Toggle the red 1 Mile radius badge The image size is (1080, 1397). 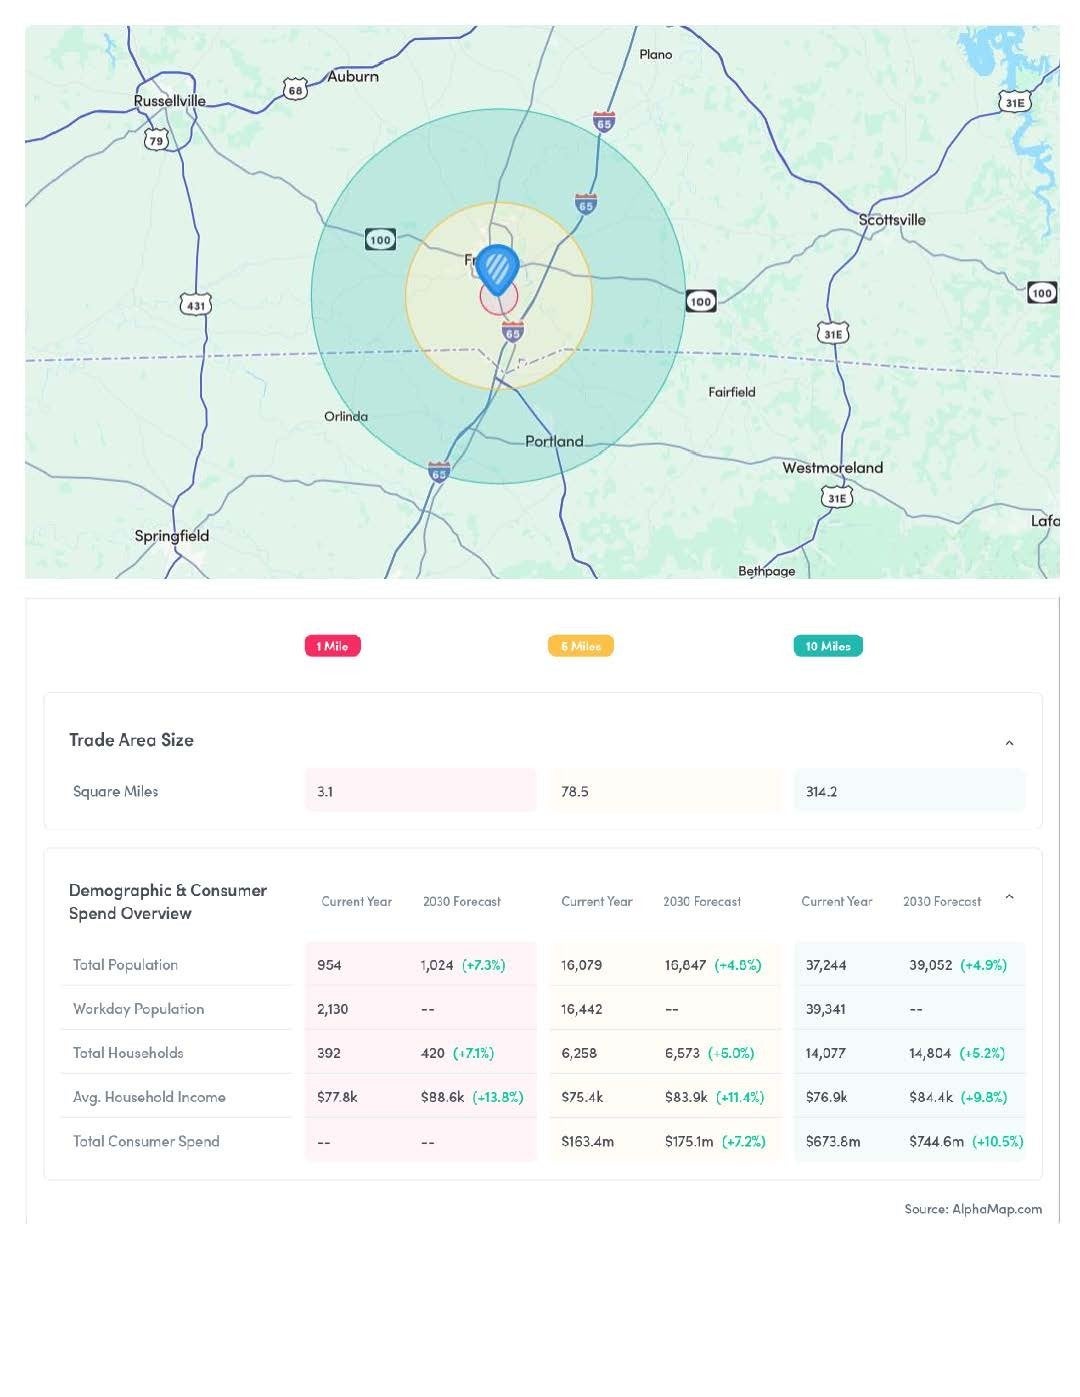(332, 646)
